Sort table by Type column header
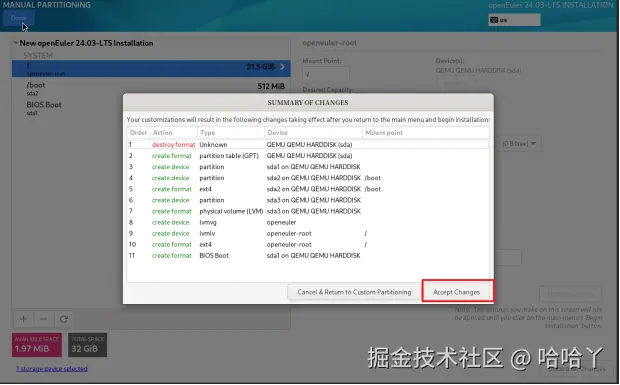This screenshot has height=385, width=620. tap(231, 132)
